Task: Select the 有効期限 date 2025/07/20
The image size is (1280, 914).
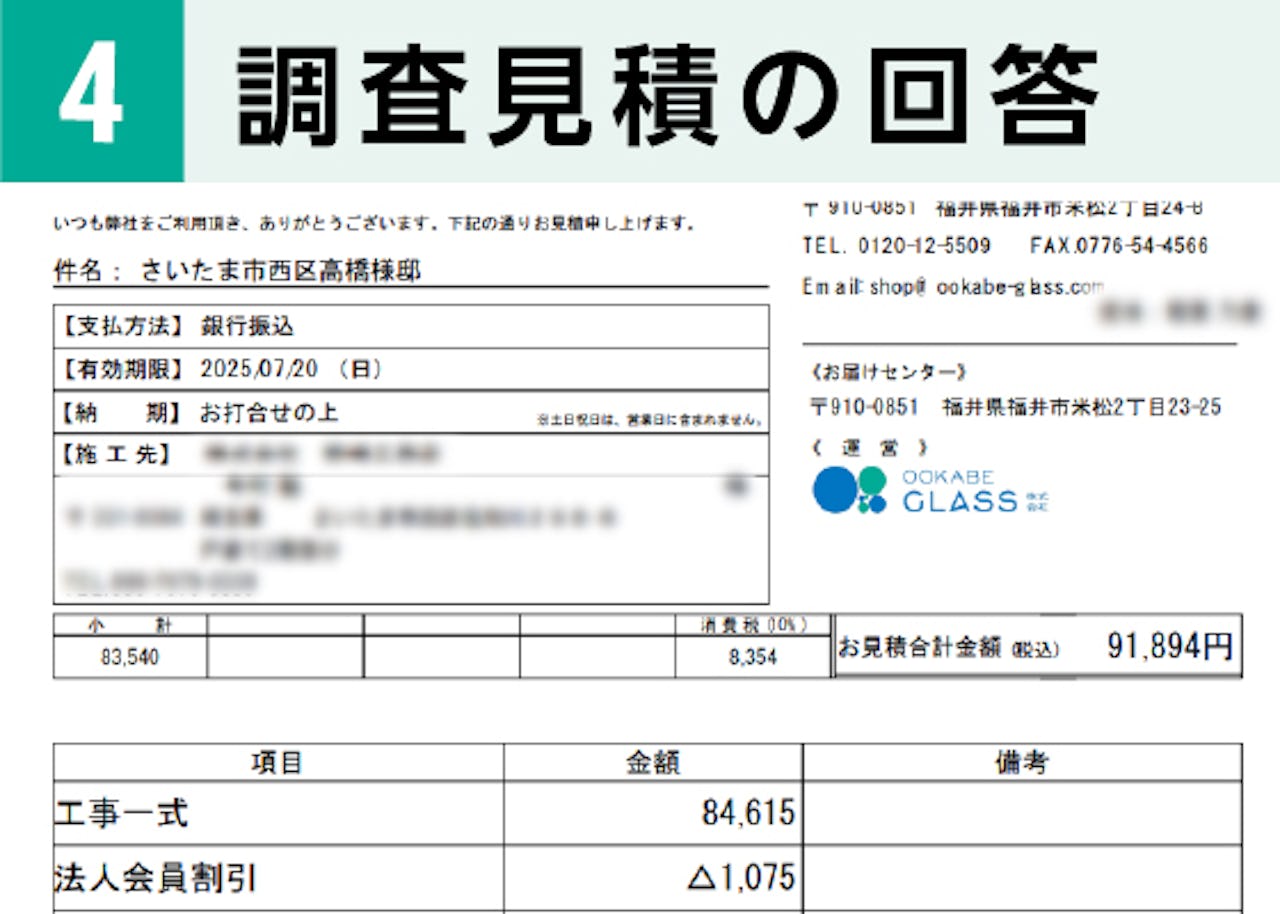Action: 259,369
